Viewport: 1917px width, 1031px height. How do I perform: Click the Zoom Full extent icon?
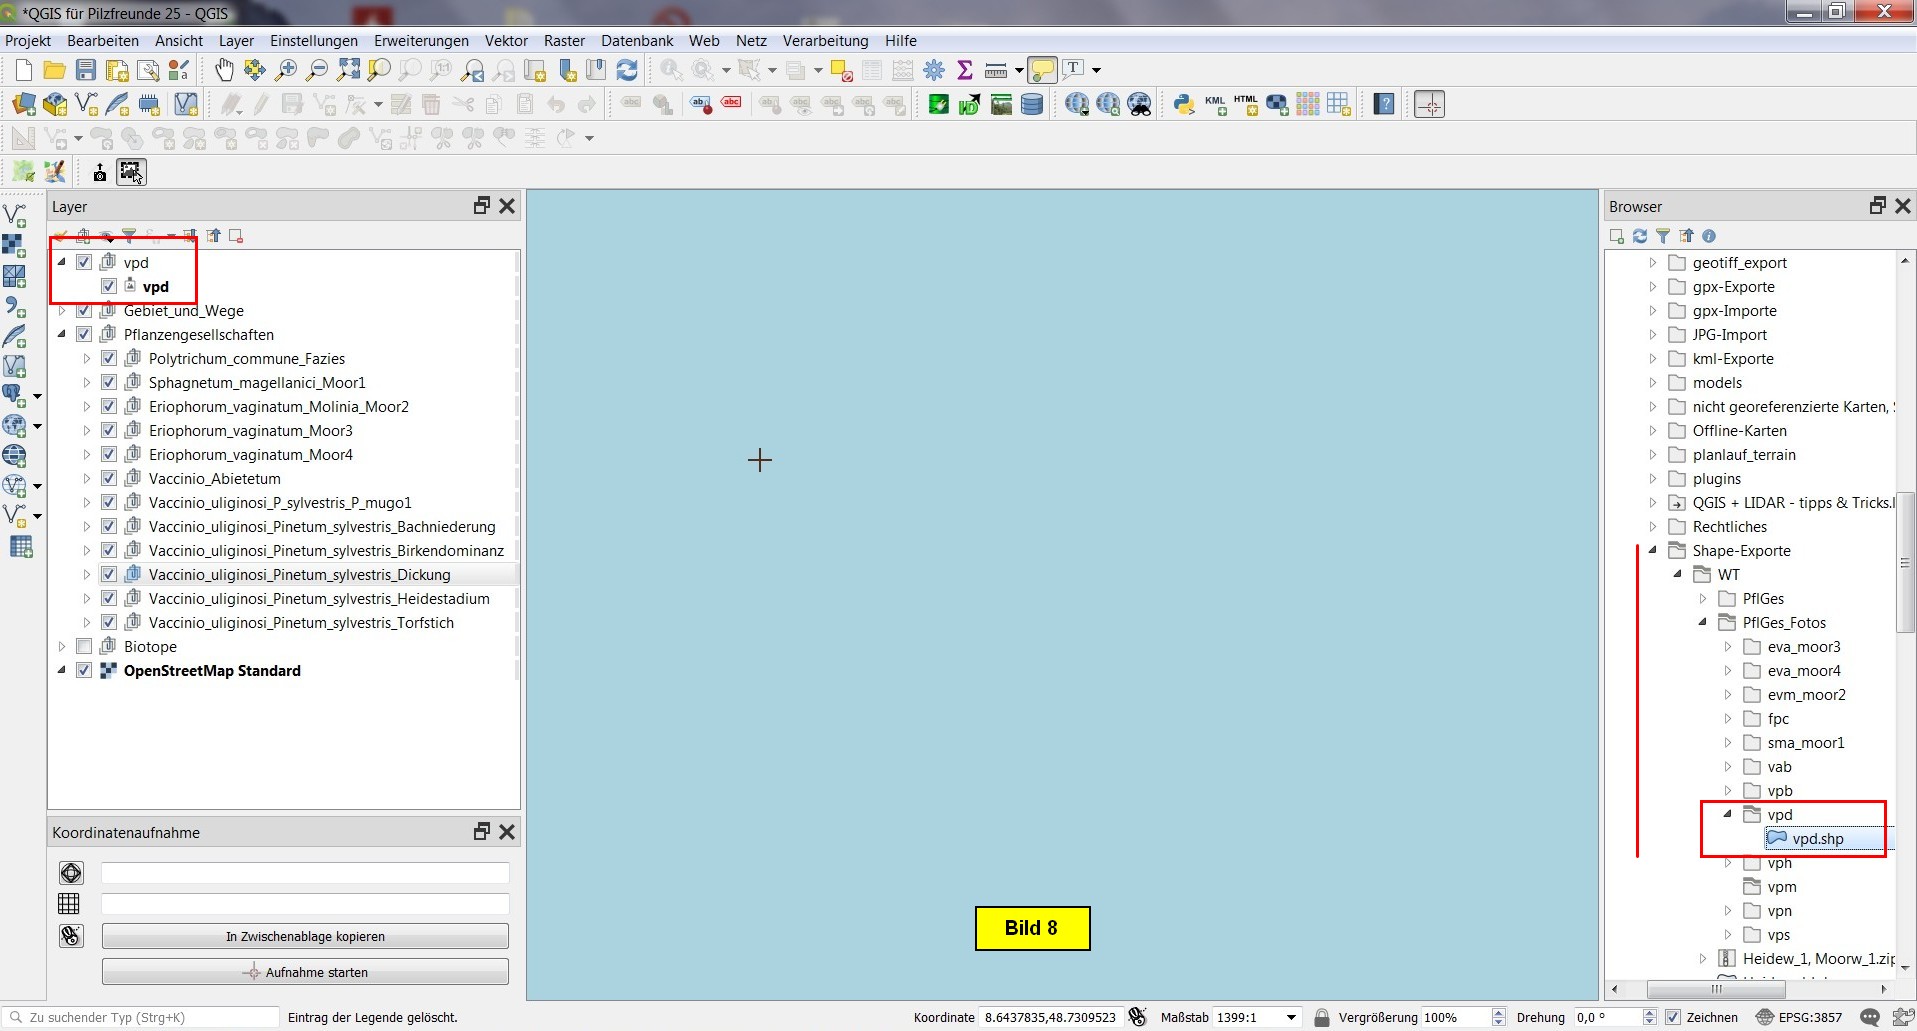click(x=348, y=70)
